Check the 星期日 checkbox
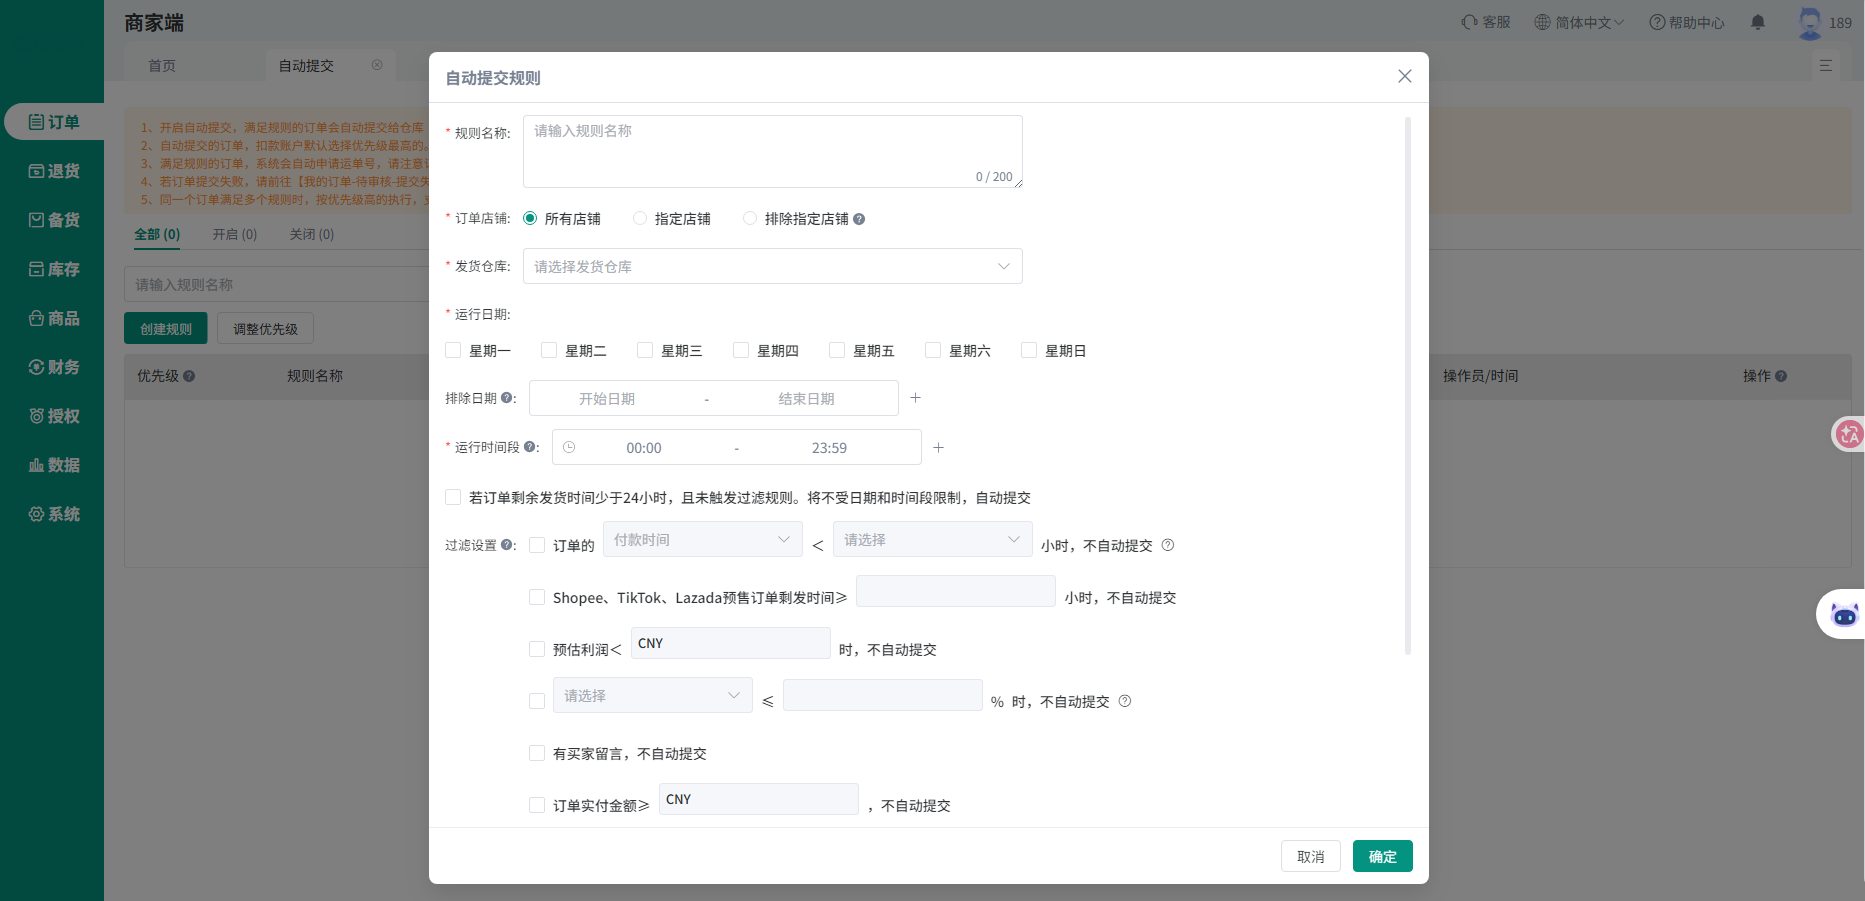The width and height of the screenshot is (1865, 901). [x=1029, y=350]
